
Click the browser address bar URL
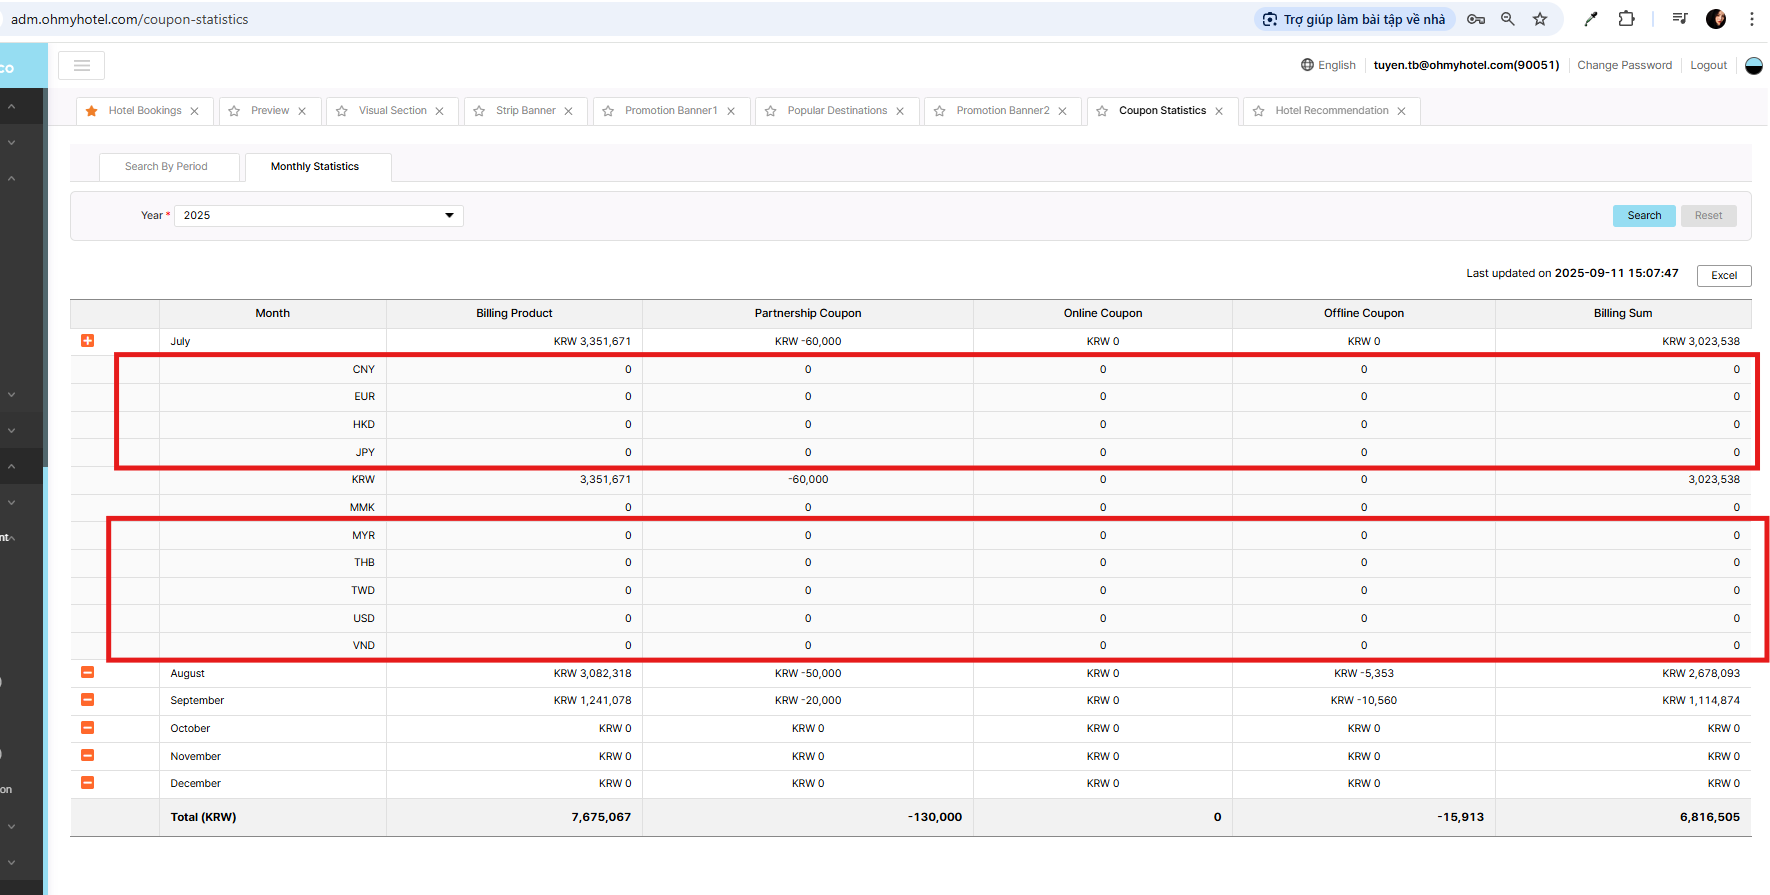pos(130,19)
